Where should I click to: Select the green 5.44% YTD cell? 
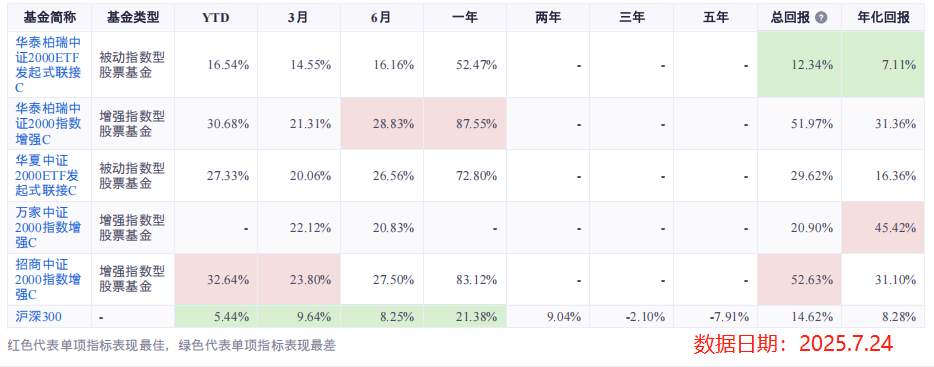click(x=216, y=317)
